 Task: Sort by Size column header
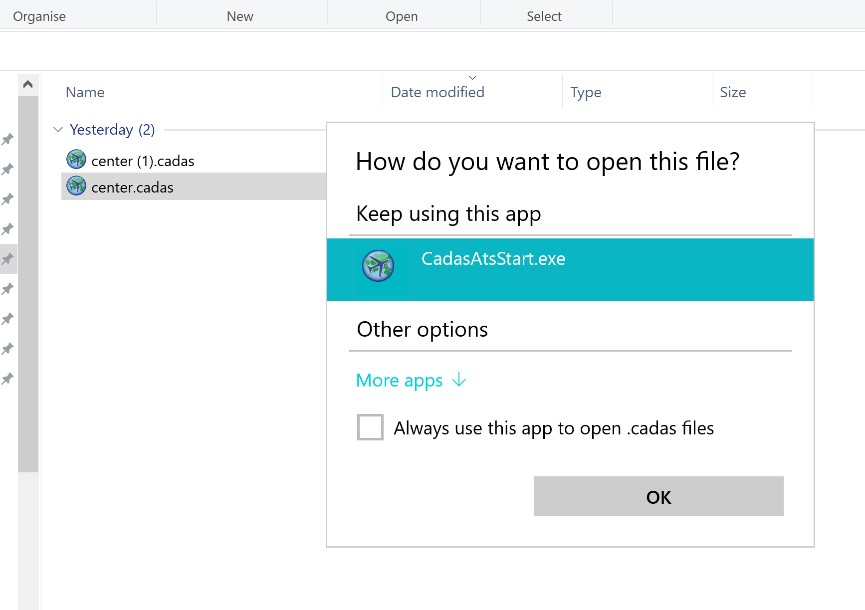(x=733, y=92)
